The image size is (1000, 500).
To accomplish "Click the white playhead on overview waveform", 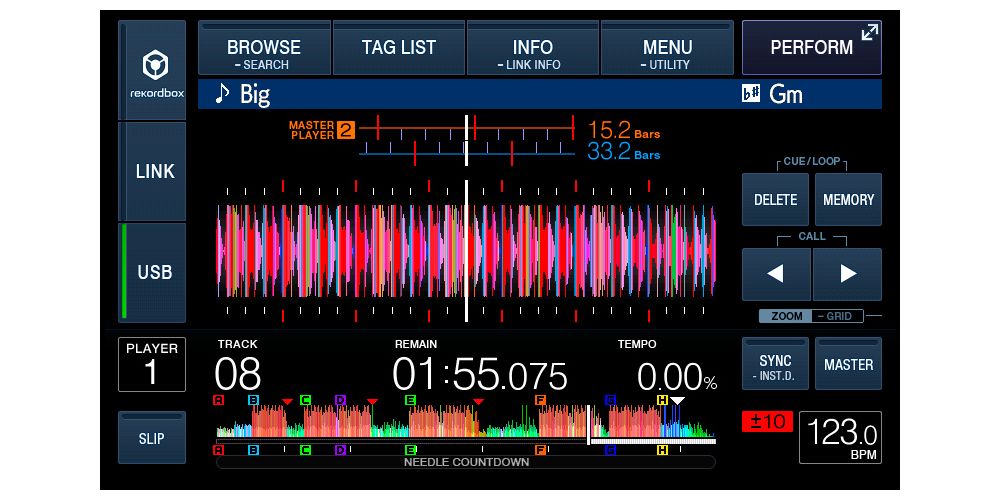I will pos(588,425).
